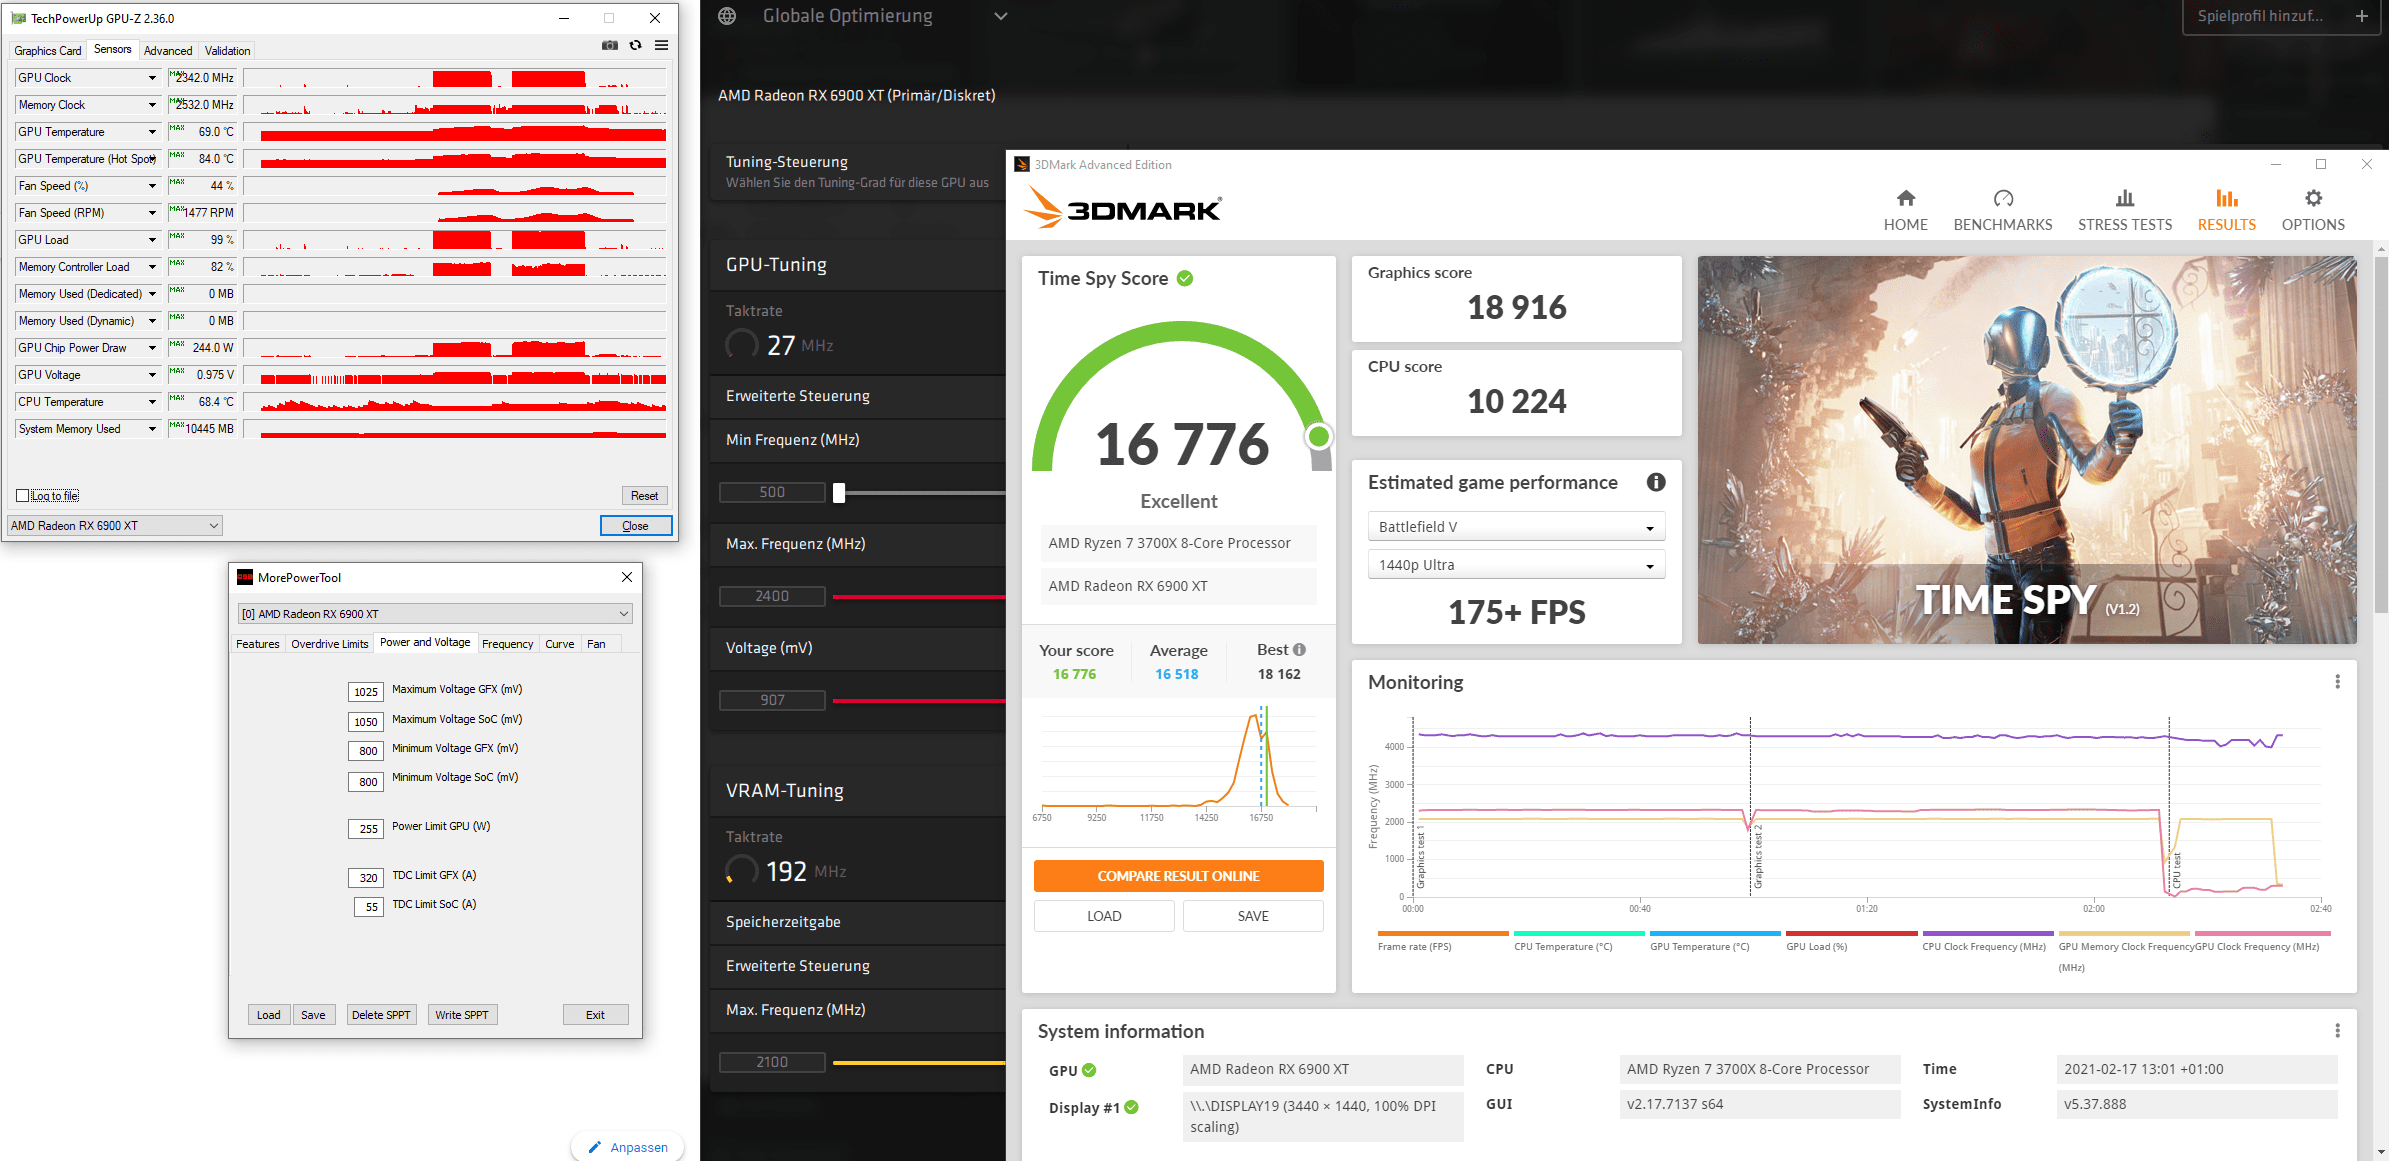The image size is (2389, 1161).
Task: Expand Globale Optimierung profile chevron
Action: coord(1000,17)
